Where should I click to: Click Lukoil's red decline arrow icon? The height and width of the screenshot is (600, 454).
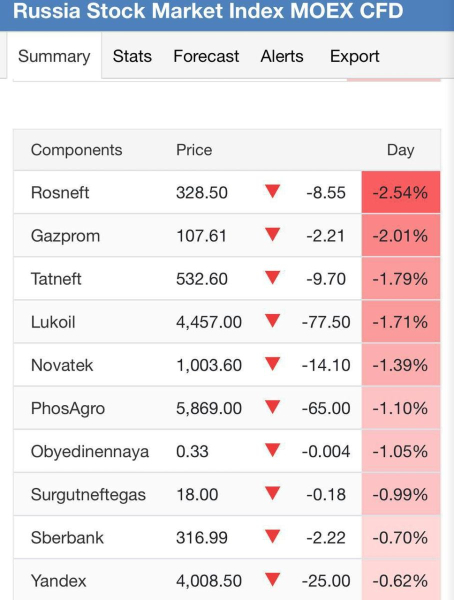[272, 321]
